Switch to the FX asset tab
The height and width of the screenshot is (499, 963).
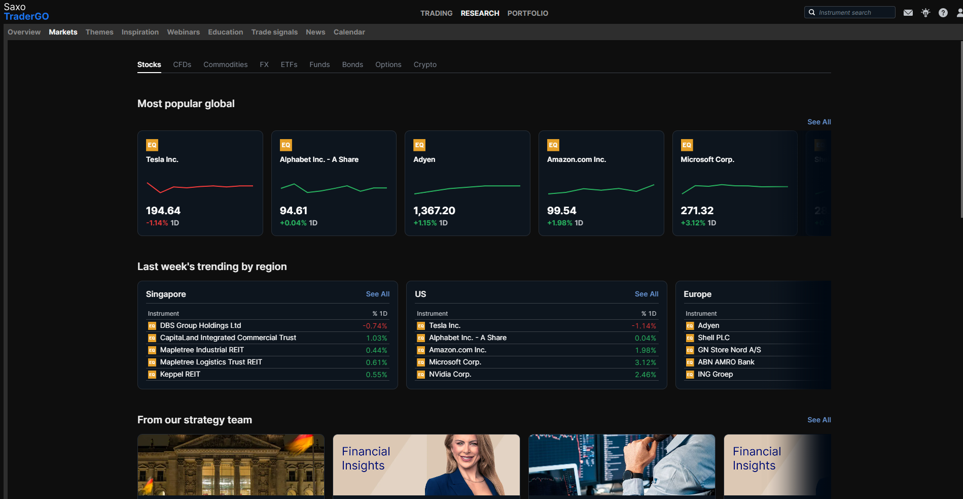(x=264, y=65)
